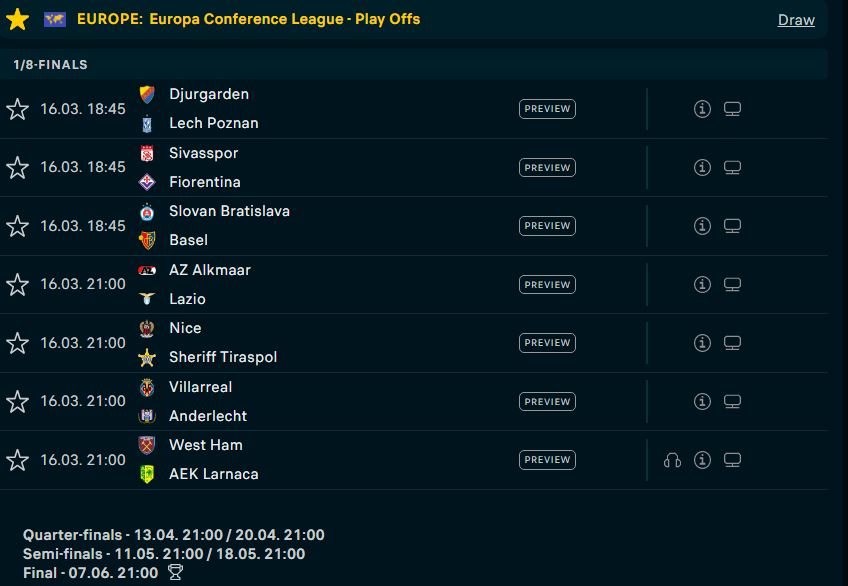Click the Fiorentina club crest
Screen dimensions: 848x586
(147, 183)
